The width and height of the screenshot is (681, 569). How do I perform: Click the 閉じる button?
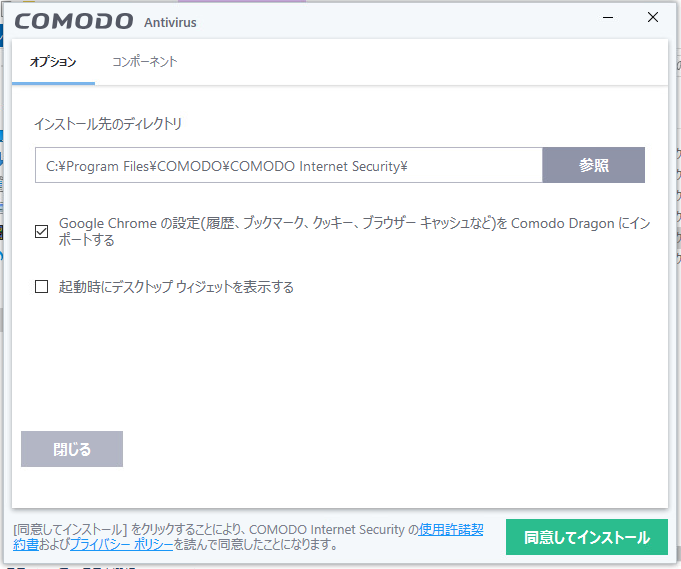pos(72,449)
